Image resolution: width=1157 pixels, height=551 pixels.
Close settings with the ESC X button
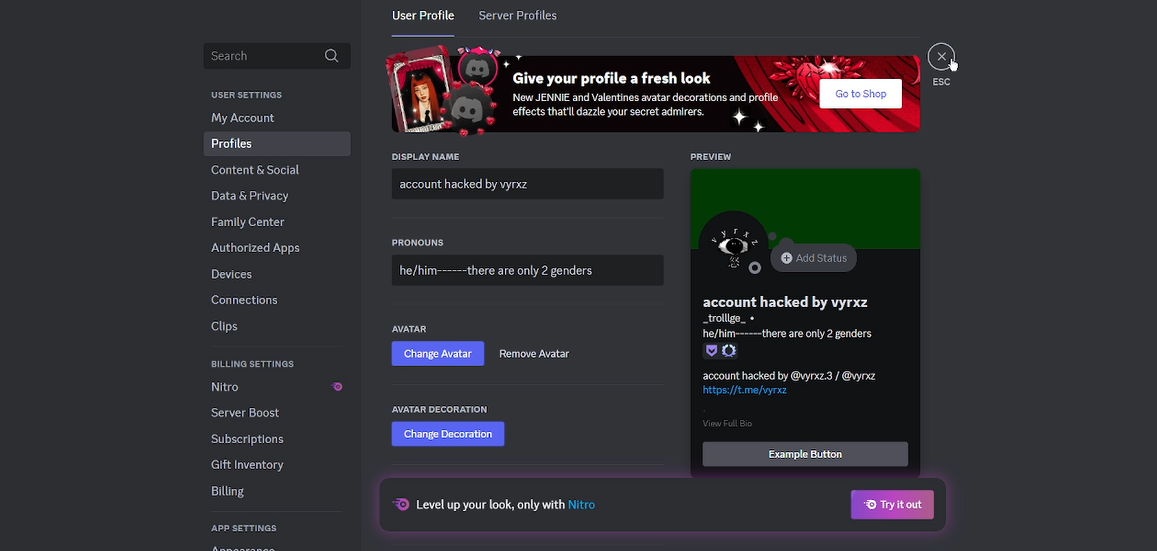pyautogui.click(x=941, y=57)
